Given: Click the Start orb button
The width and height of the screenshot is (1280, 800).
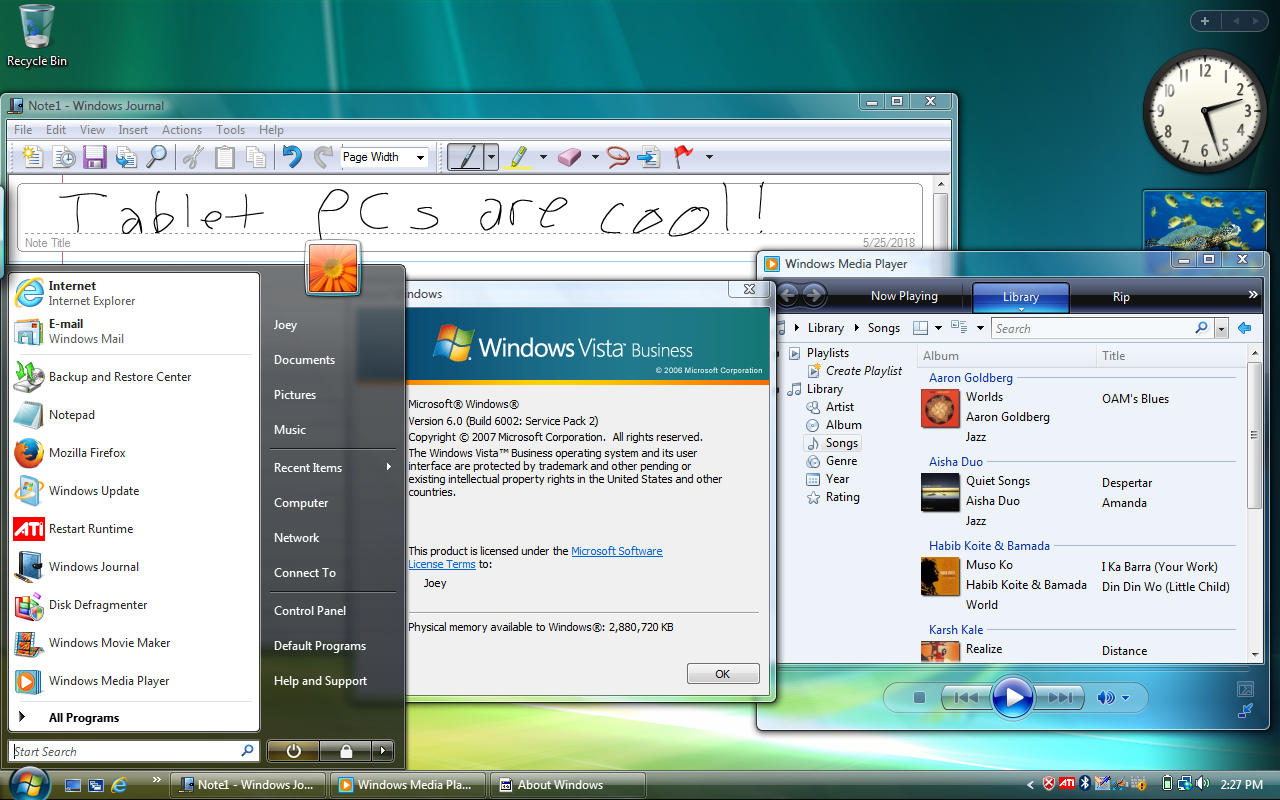Looking at the screenshot, I should point(28,783).
